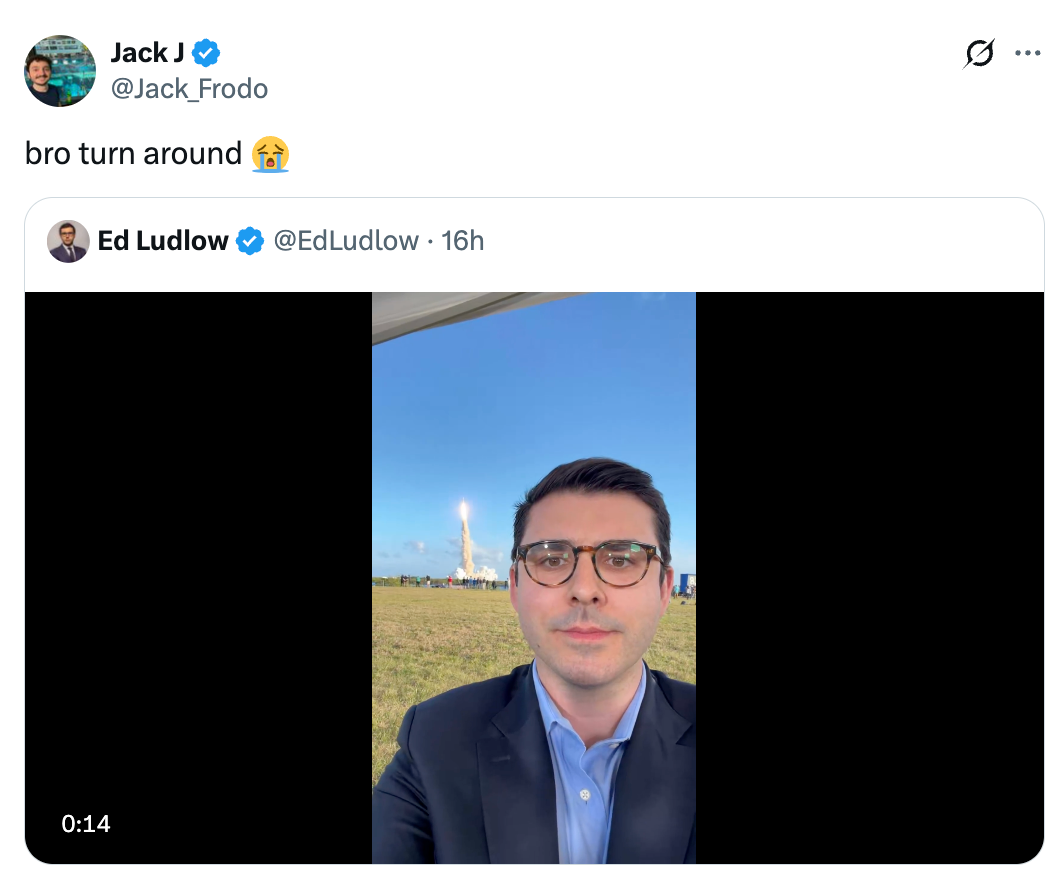The height and width of the screenshot is (884, 1062).
Task: Open the three-dot more options menu
Action: [x=1028, y=53]
